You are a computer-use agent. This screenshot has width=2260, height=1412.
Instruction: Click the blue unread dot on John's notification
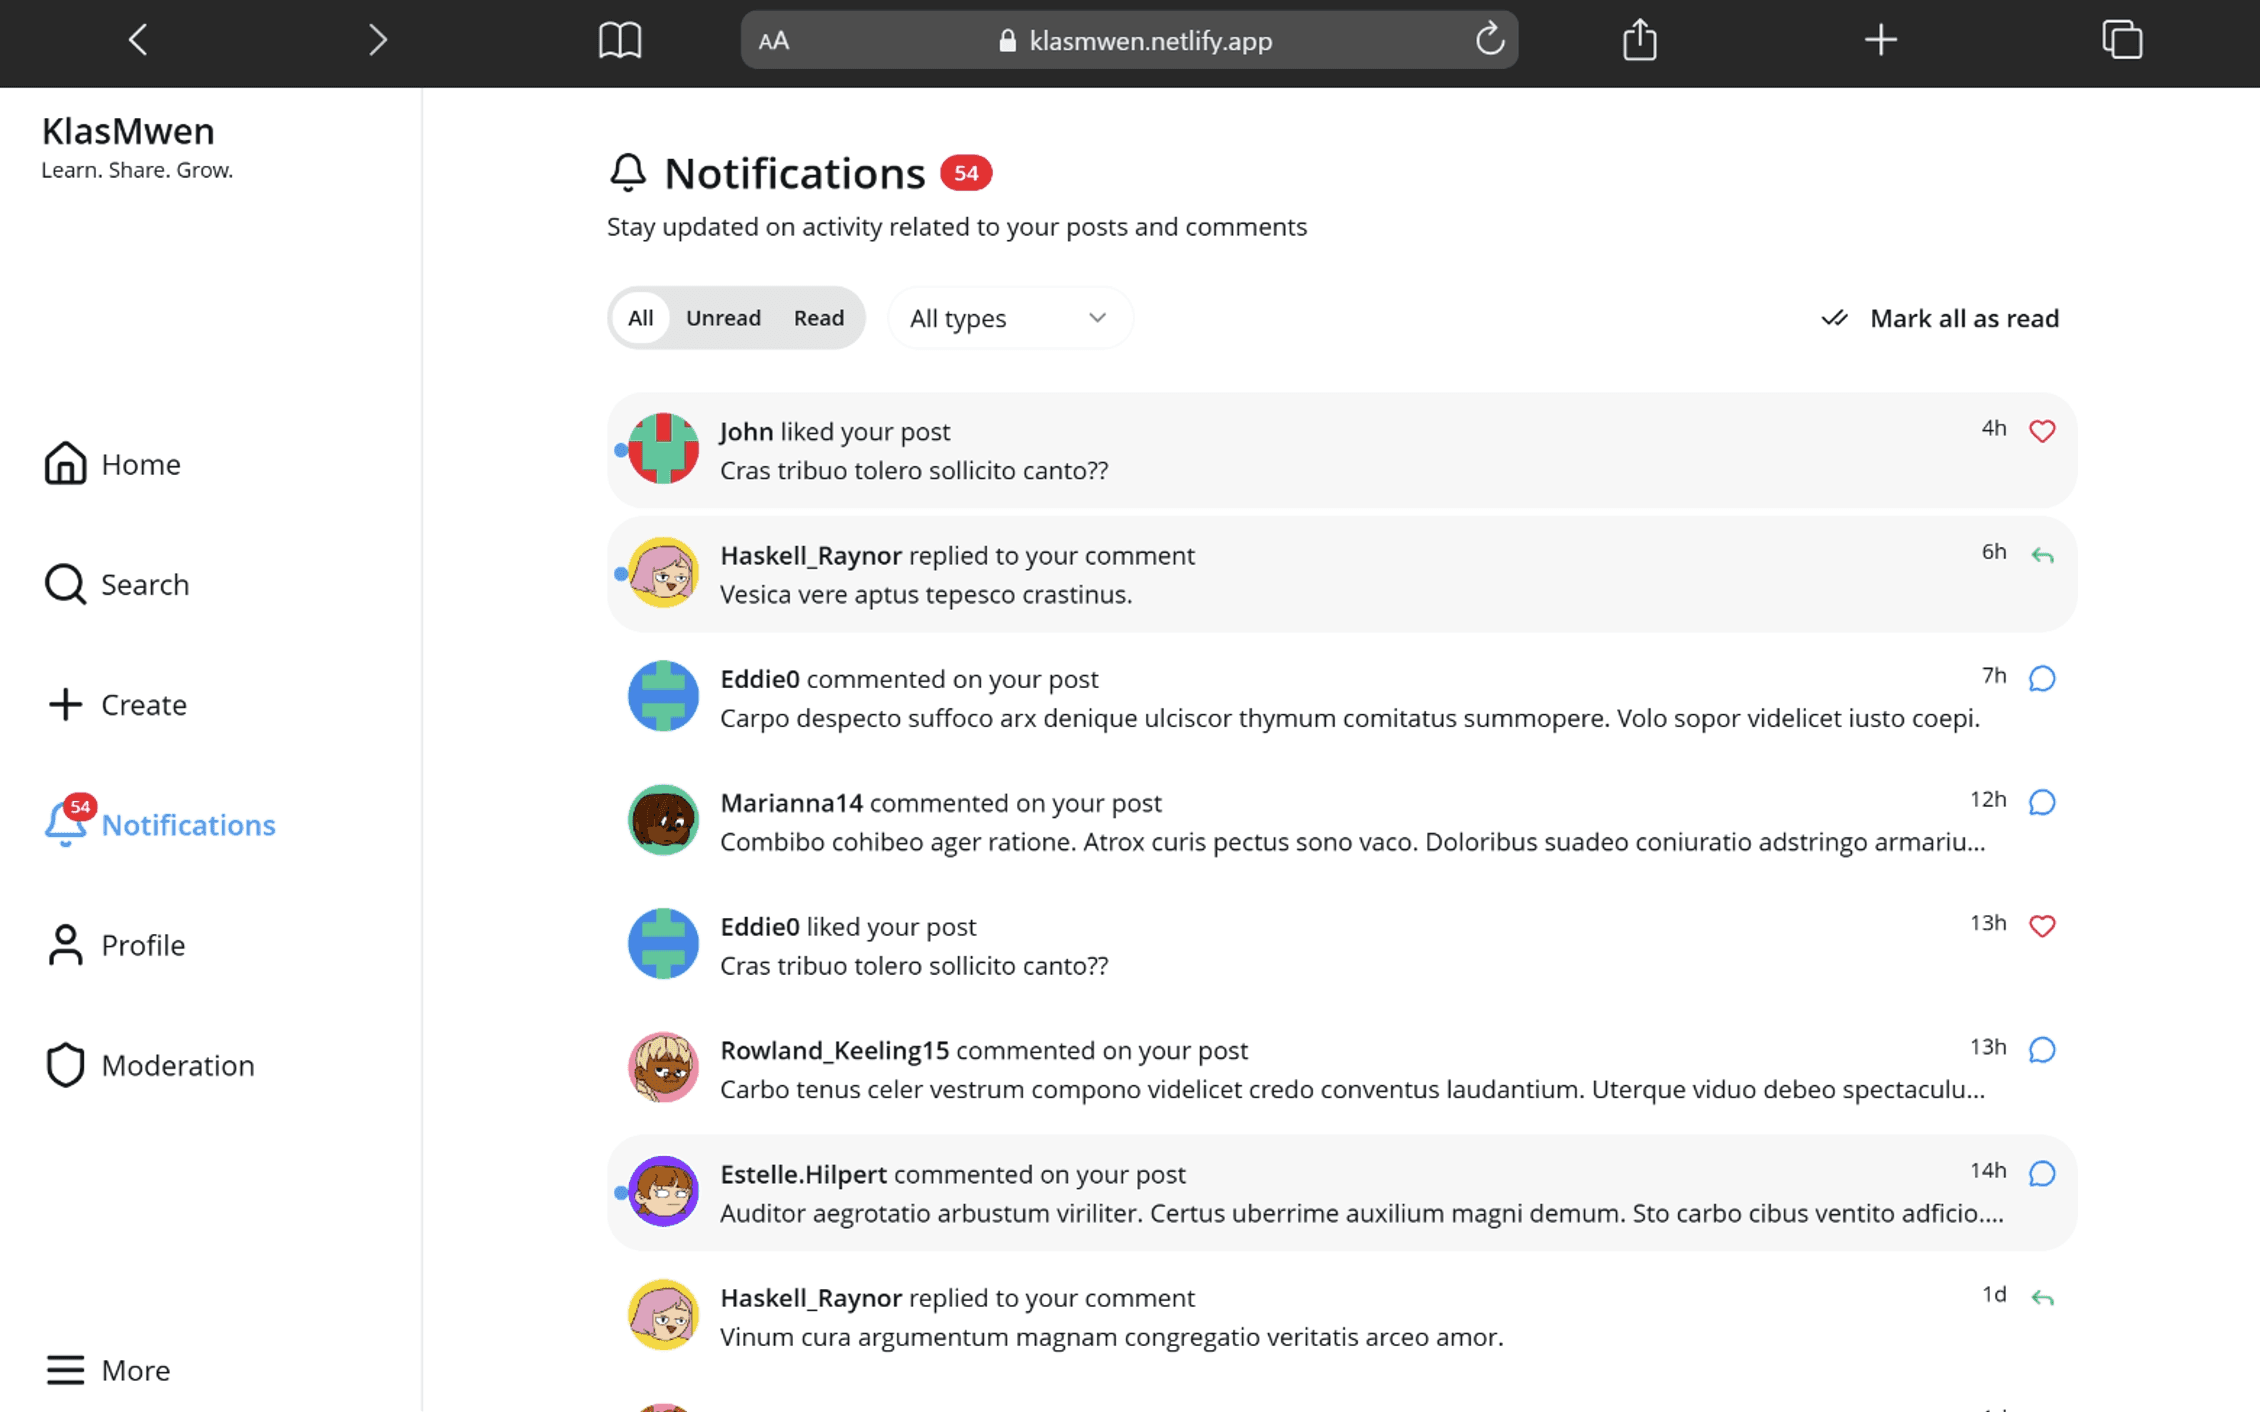(x=619, y=450)
